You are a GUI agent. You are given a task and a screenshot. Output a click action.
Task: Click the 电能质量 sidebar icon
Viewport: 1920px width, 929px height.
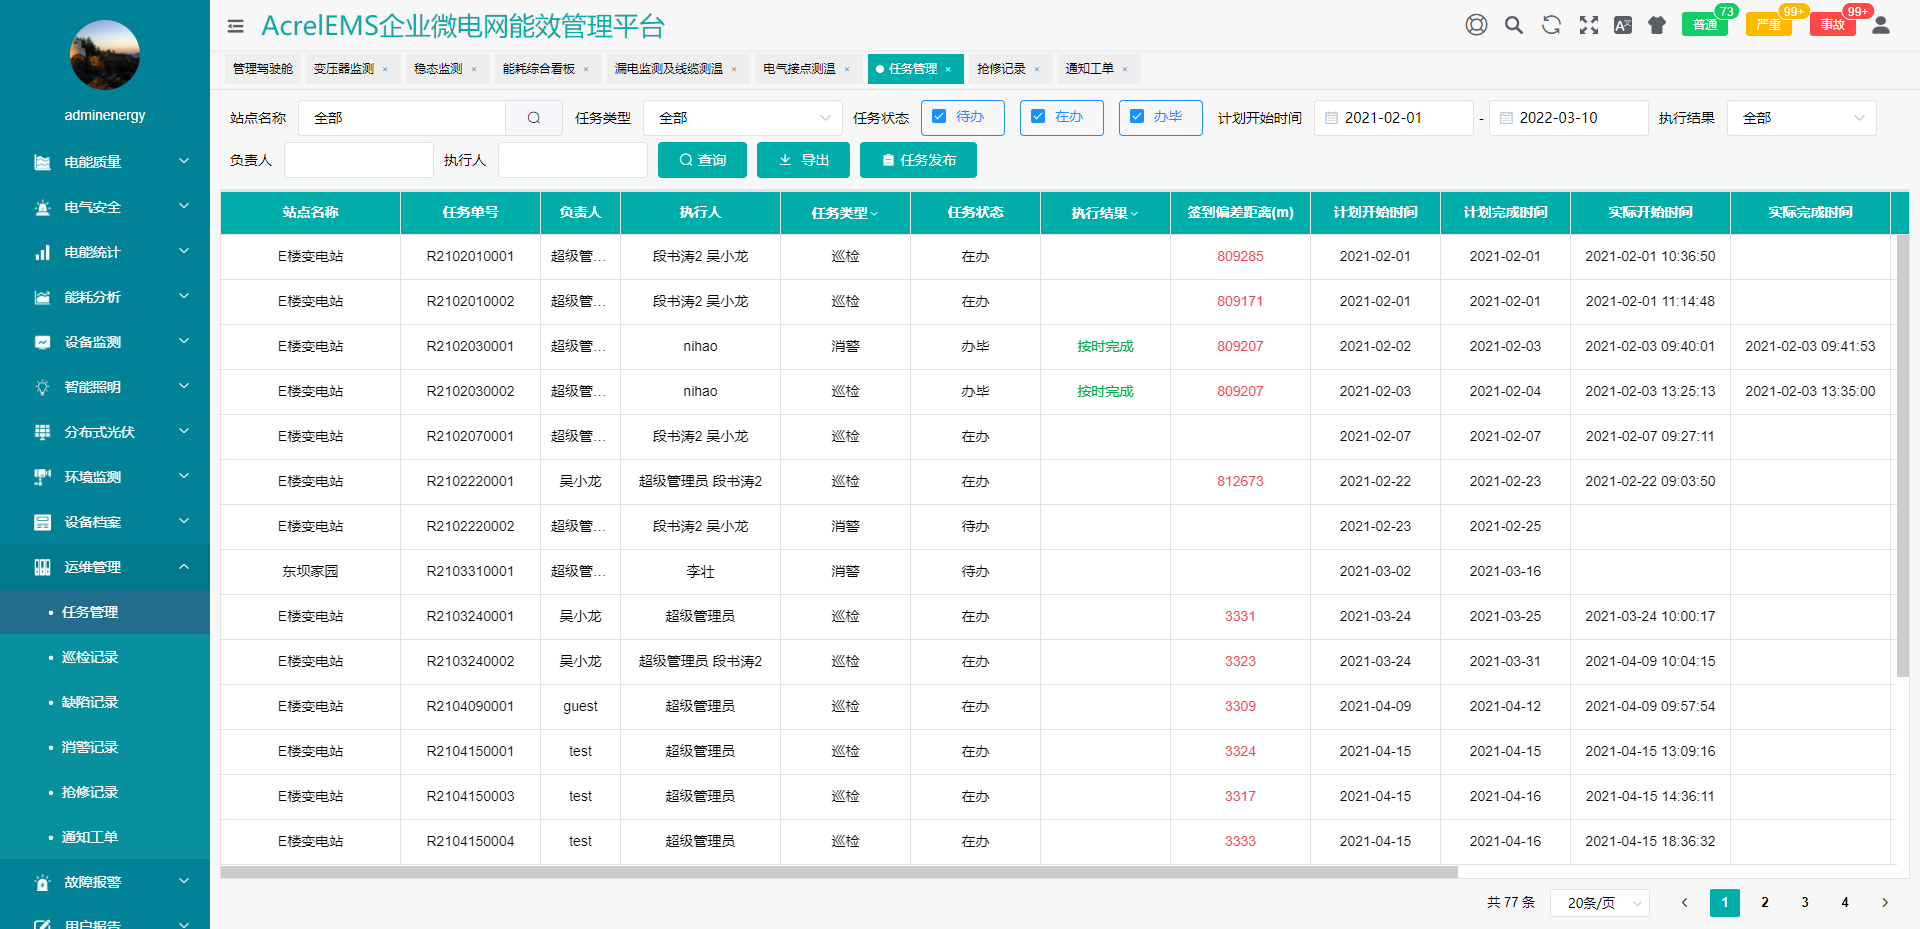[42, 162]
